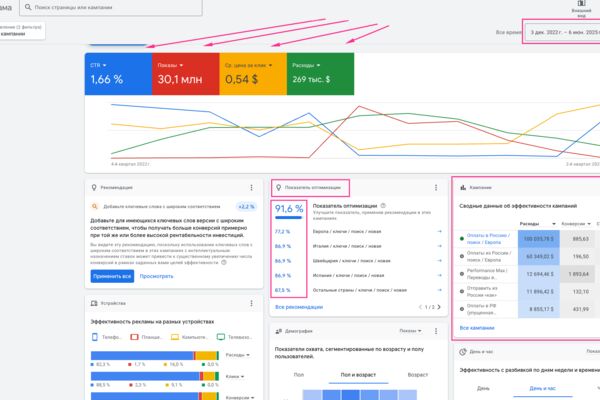Image resolution: width=600 pixels, height=400 pixels.
Task: Click the clock icon of День и час card
Action: 463,351
